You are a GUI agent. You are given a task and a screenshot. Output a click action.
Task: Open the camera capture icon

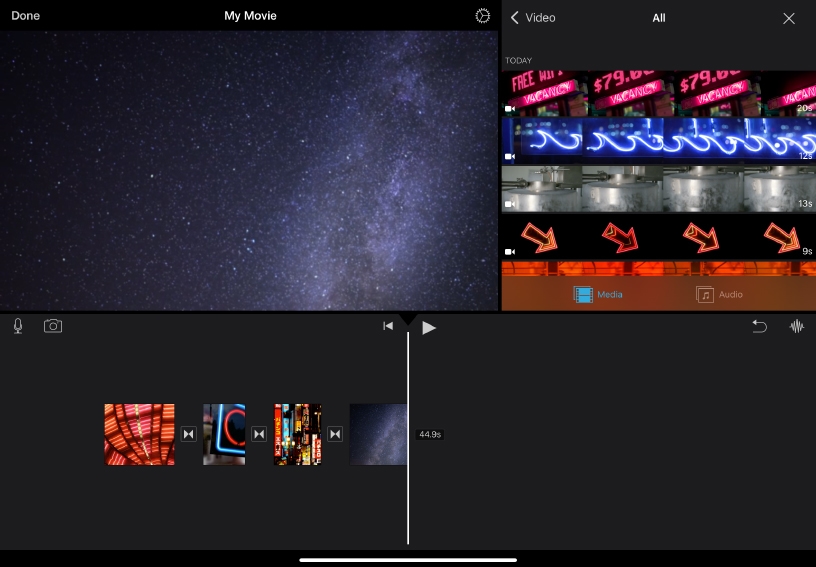click(53, 326)
